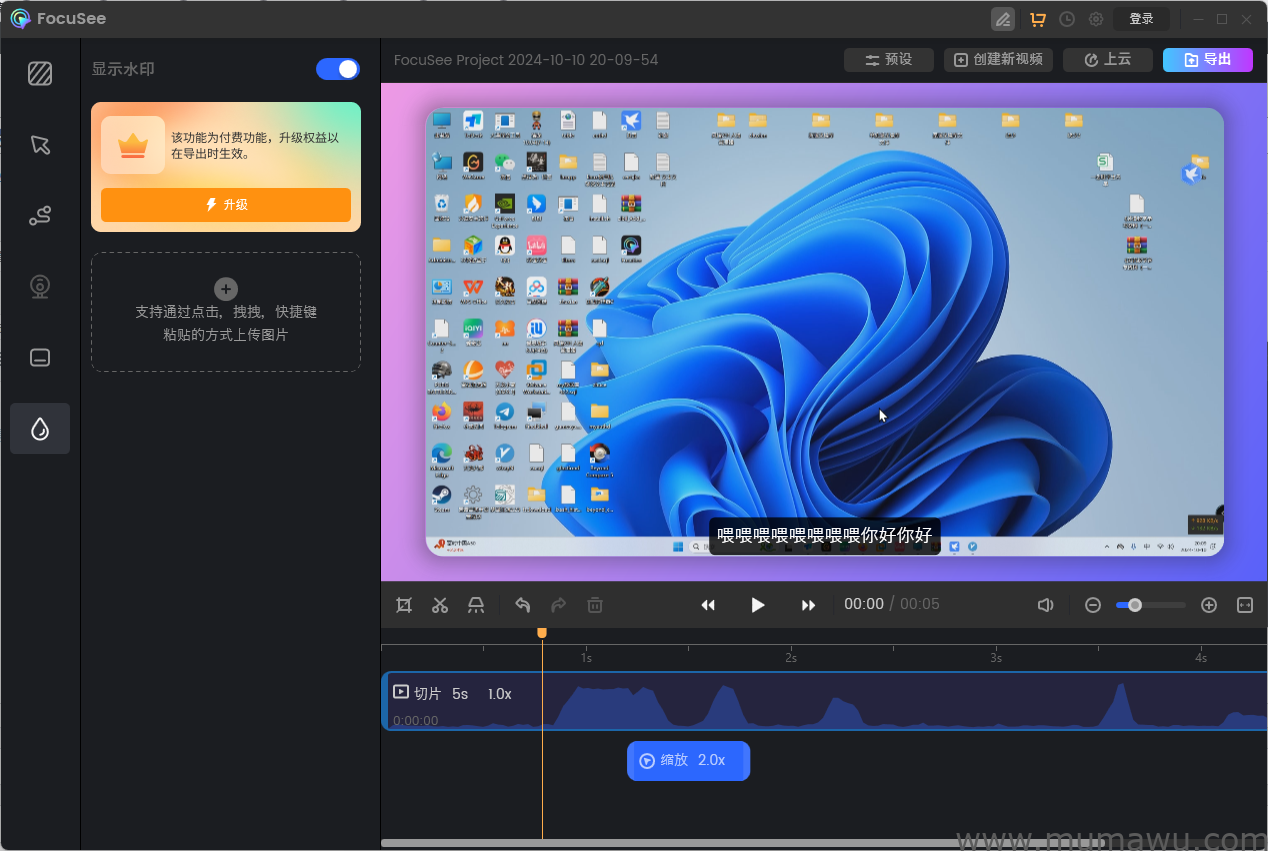Click 创建新视频 to create a new video
This screenshot has width=1268, height=851.
click(x=998, y=59)
